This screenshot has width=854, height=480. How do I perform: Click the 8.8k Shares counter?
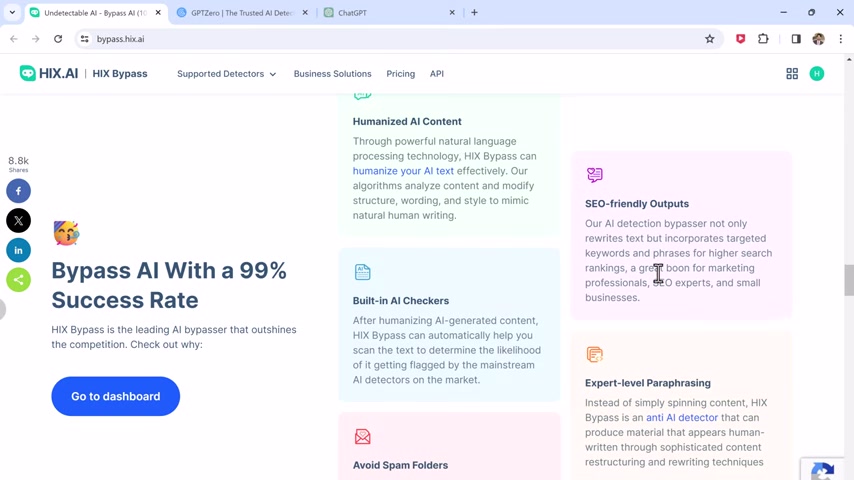click(x=19, y=164)
